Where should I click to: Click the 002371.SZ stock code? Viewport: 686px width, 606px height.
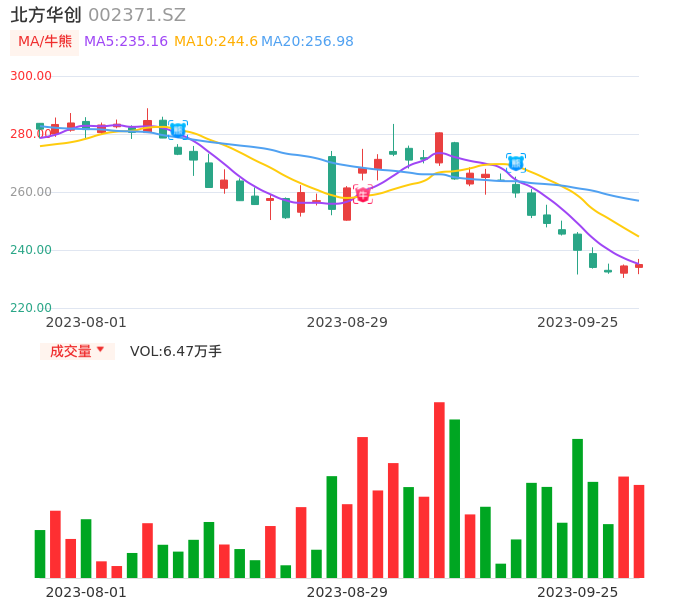[137, 15]
